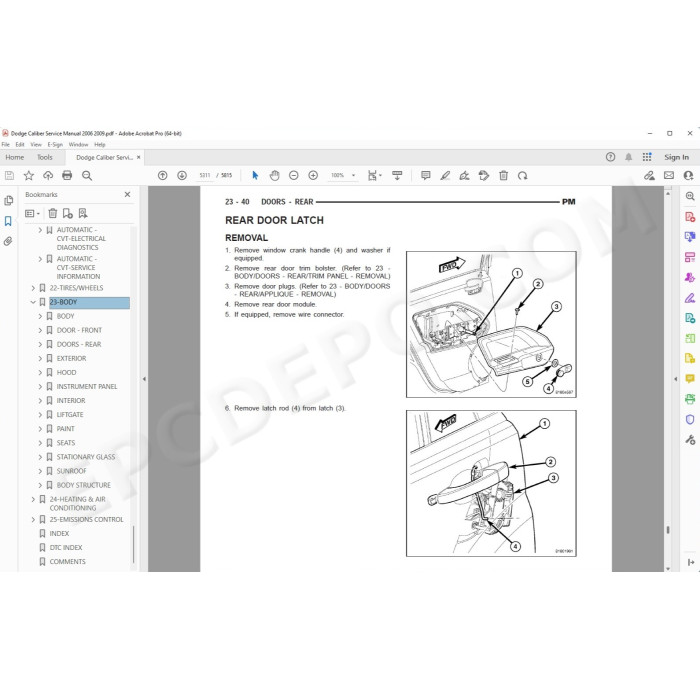
Task: Open the find text magnifier icon
Action: pos(87,175)
